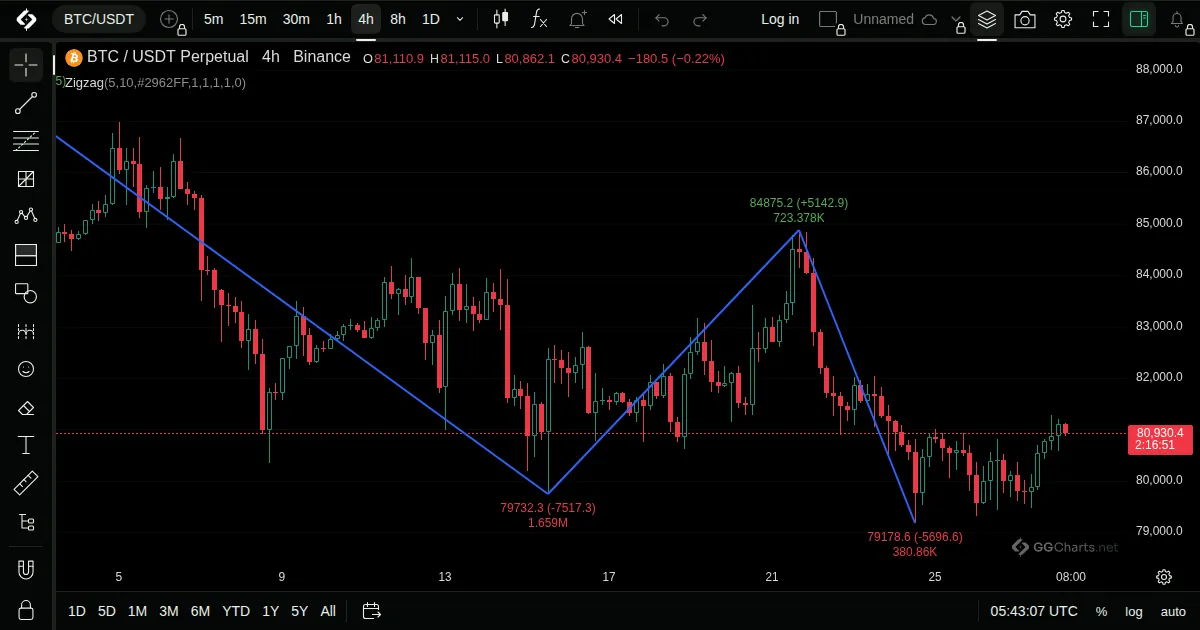Select the date and price range tool

[26, 331]
